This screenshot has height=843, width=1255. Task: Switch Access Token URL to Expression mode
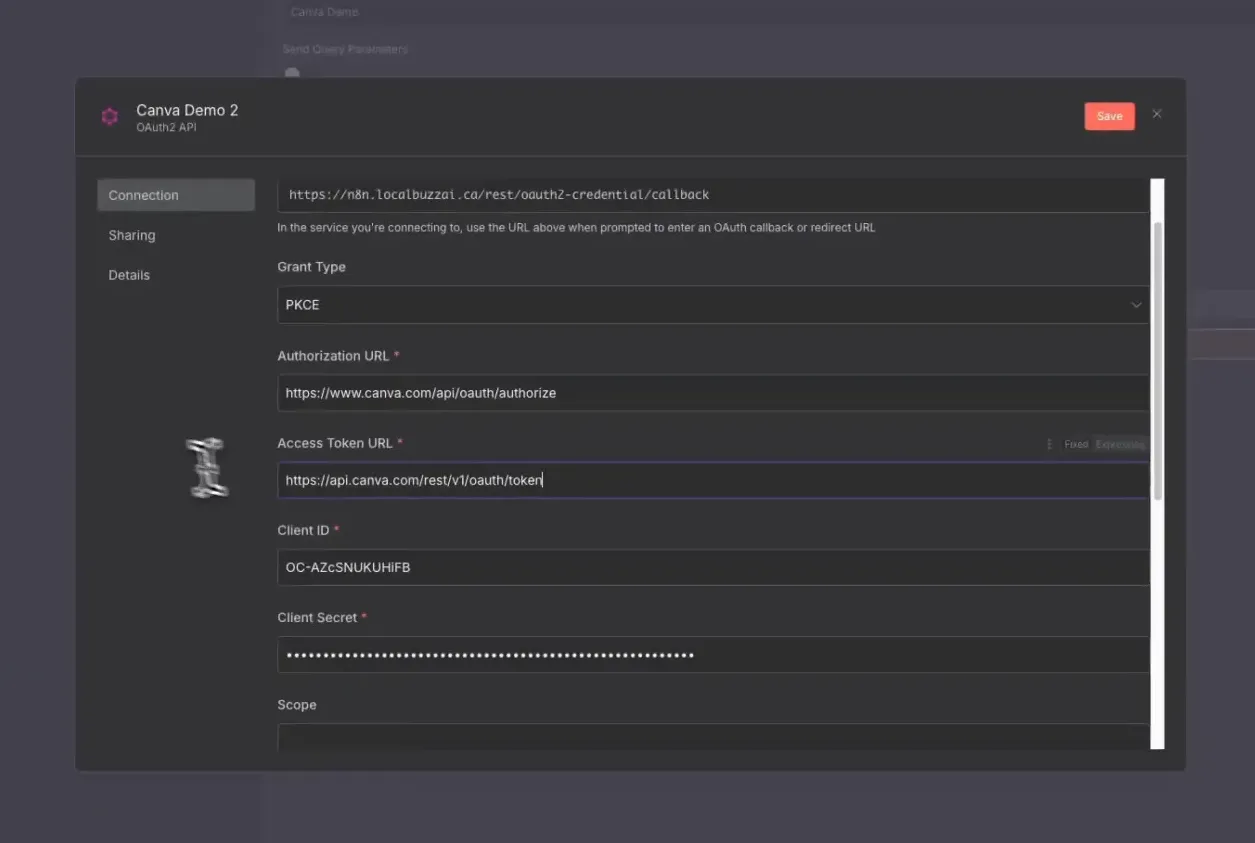pos(1120,444)
